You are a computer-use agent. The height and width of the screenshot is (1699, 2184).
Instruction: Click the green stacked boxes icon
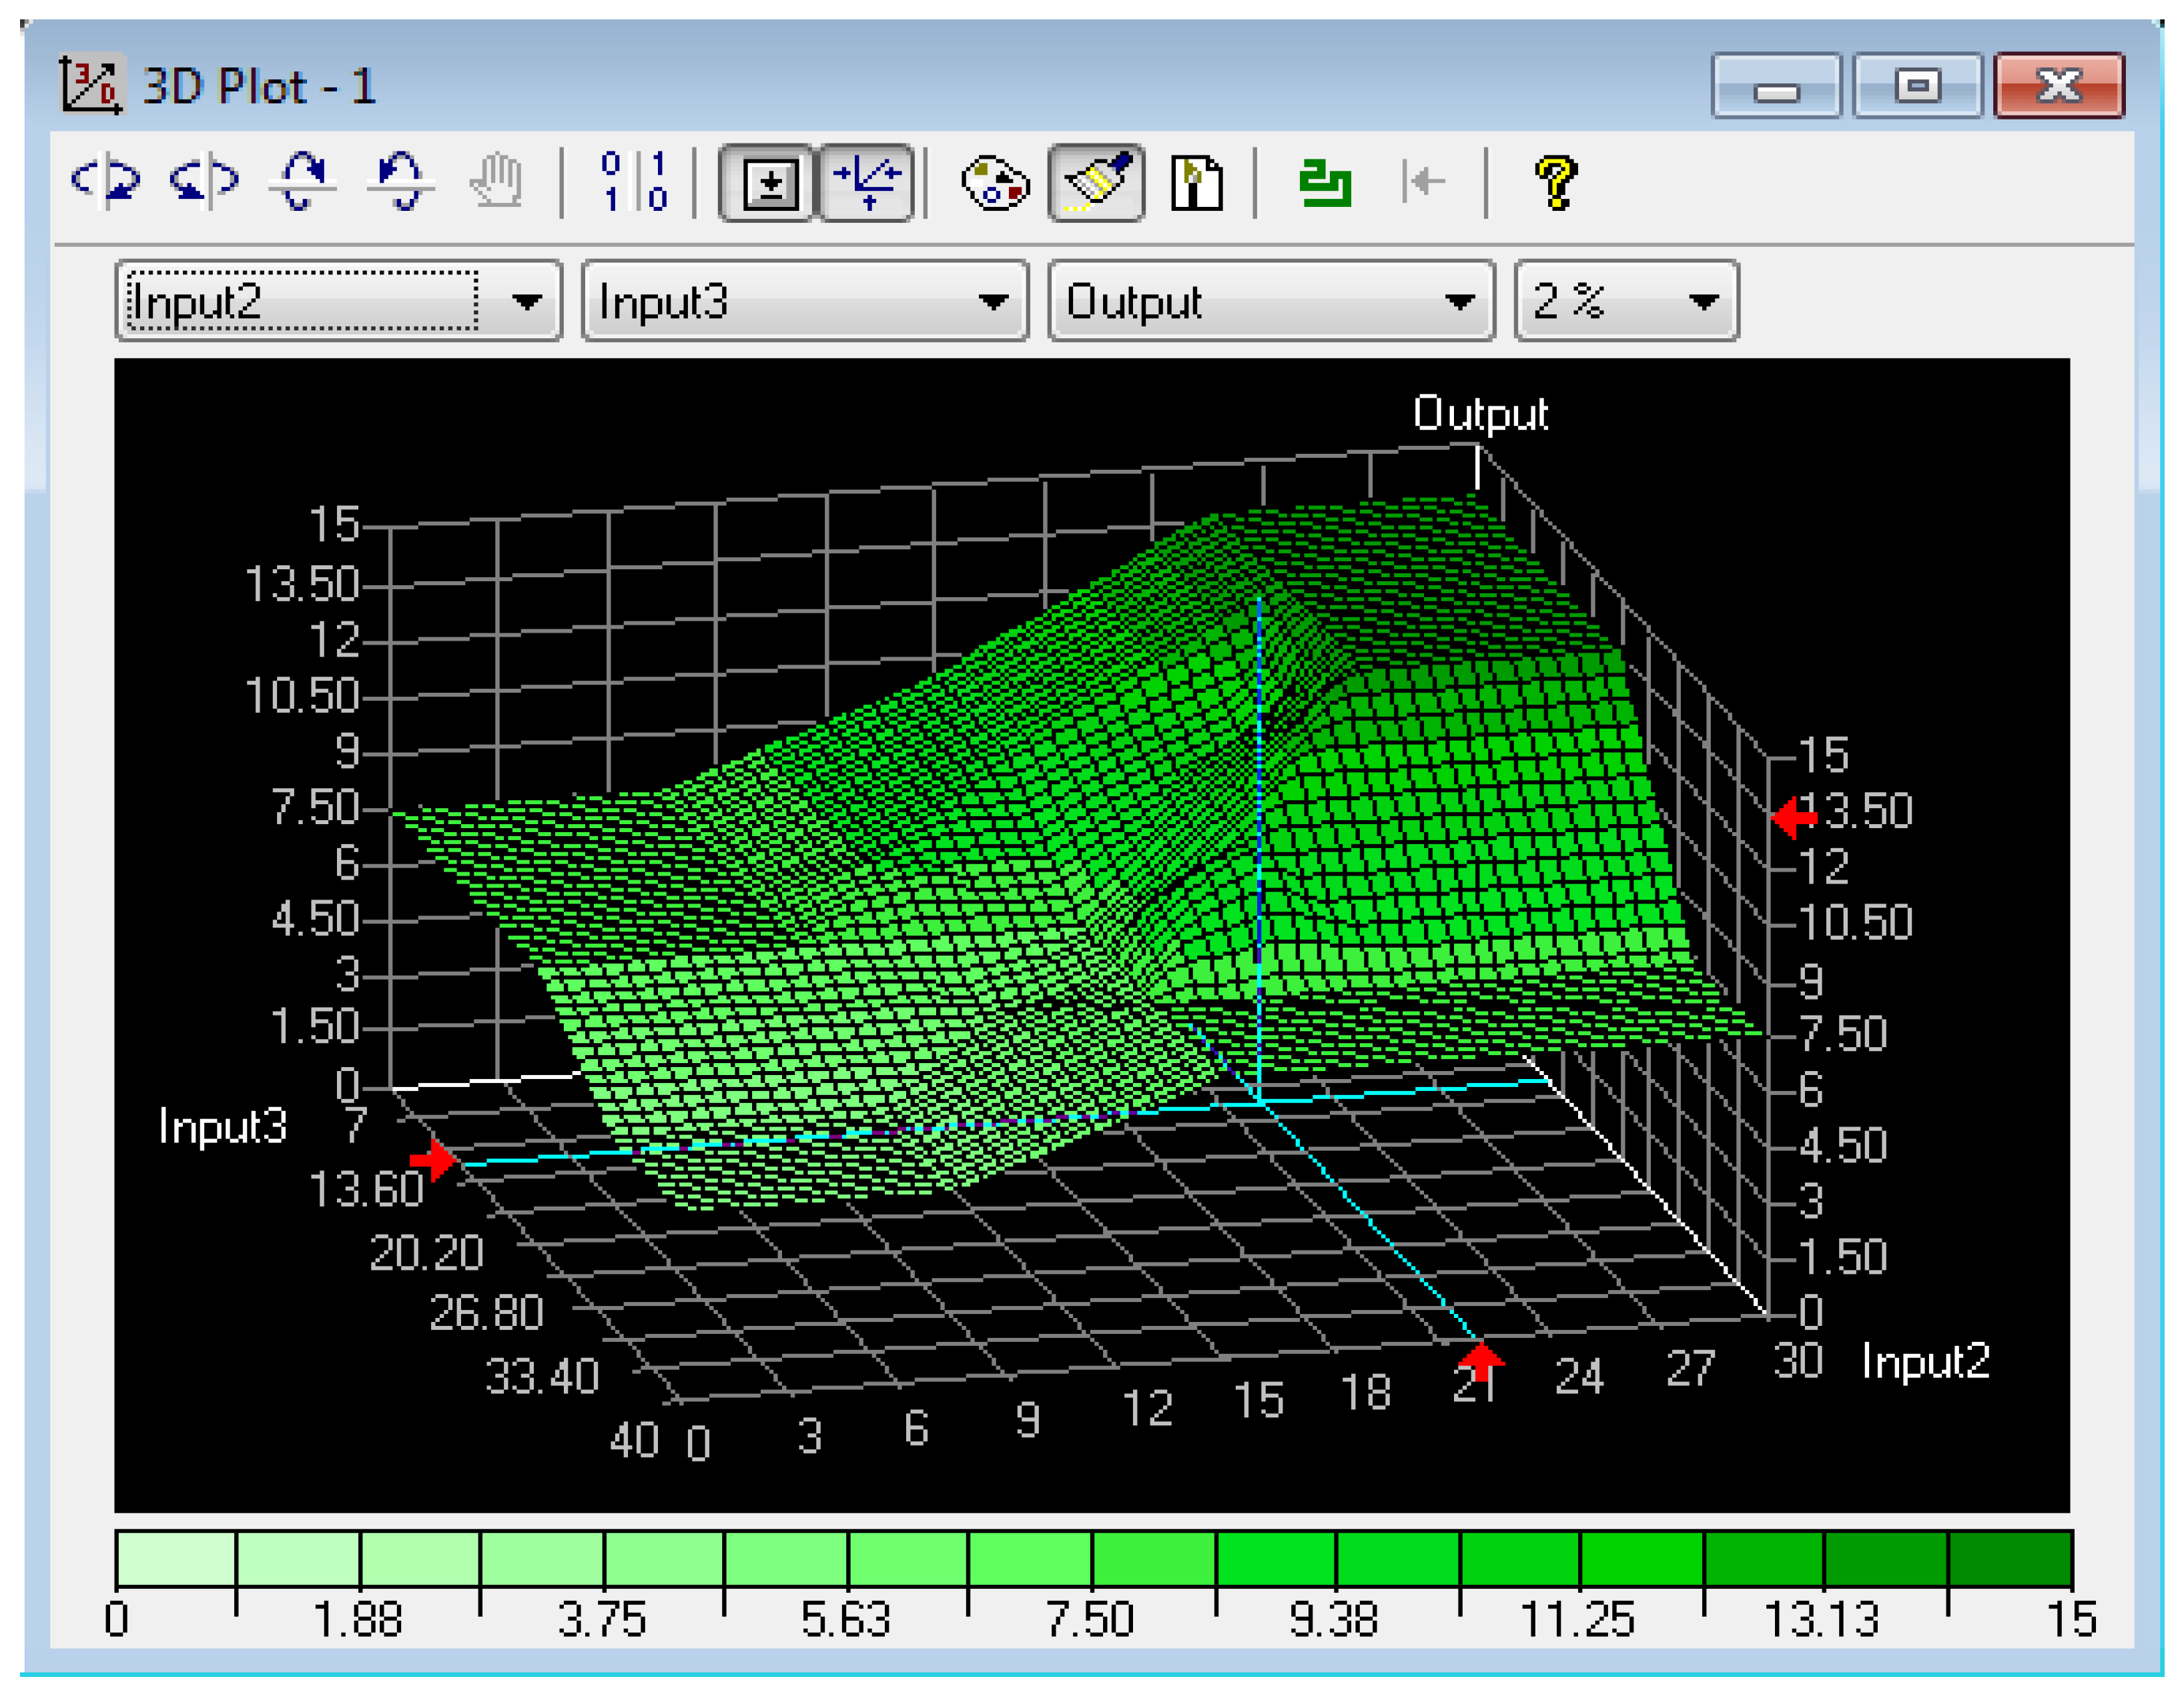coord(1325,183)
